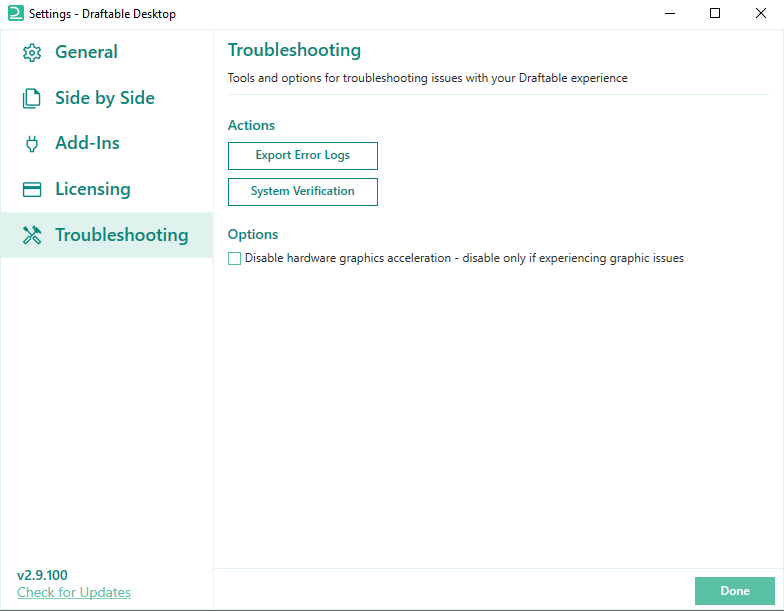Click the Actions section heading
The width and height of the screenshot is (784, 611).
point(252,125)
